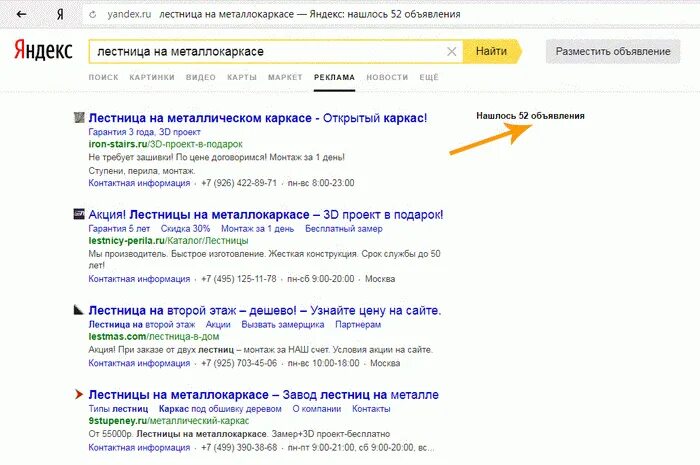Open the Партнерам sitelink
Image resolution: width=700 pixels, height=465 pixels.
pos(358,325)
